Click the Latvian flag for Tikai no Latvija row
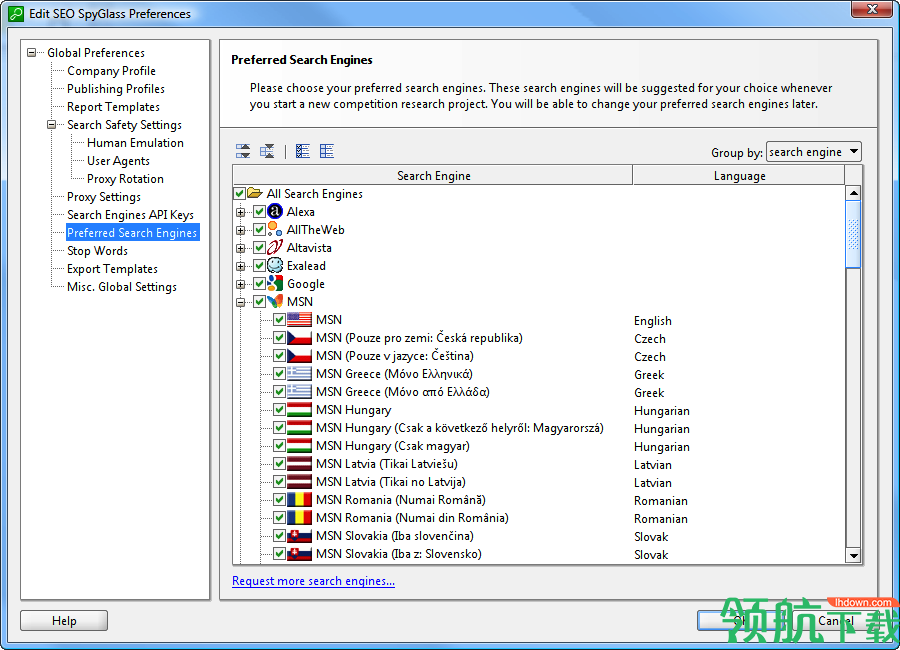Viewport: 900px width, 650px height. tap(300, 482)
